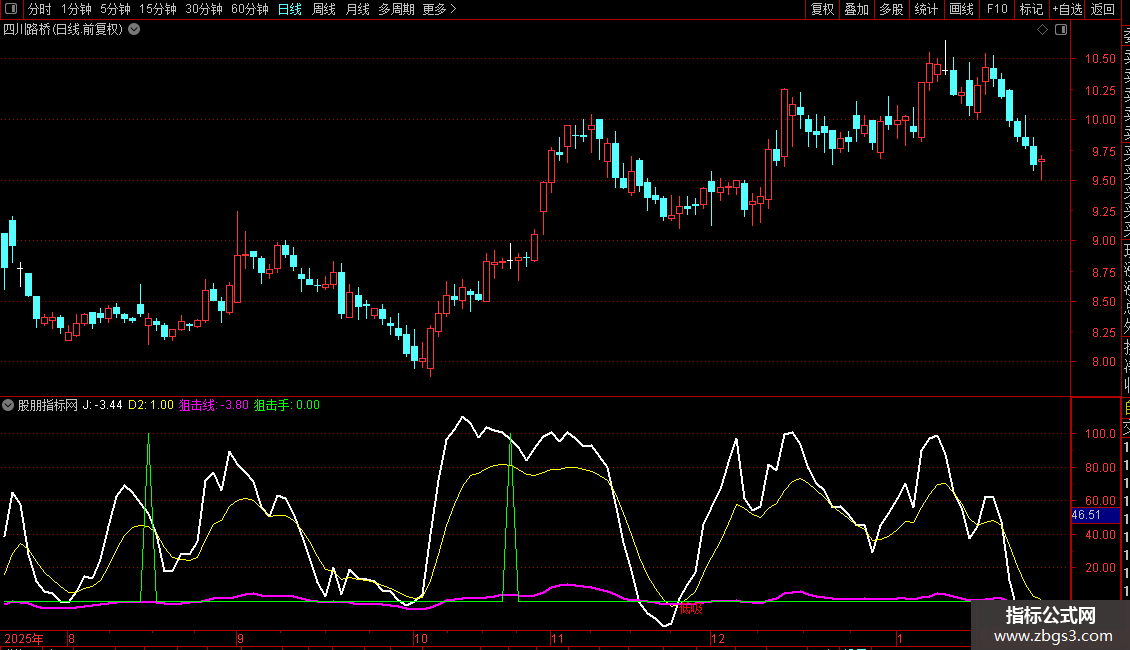Click the 46.51 value marker on indicator axis
The width and height of the screenshot is (1130, 650).
pos(1086,515)
